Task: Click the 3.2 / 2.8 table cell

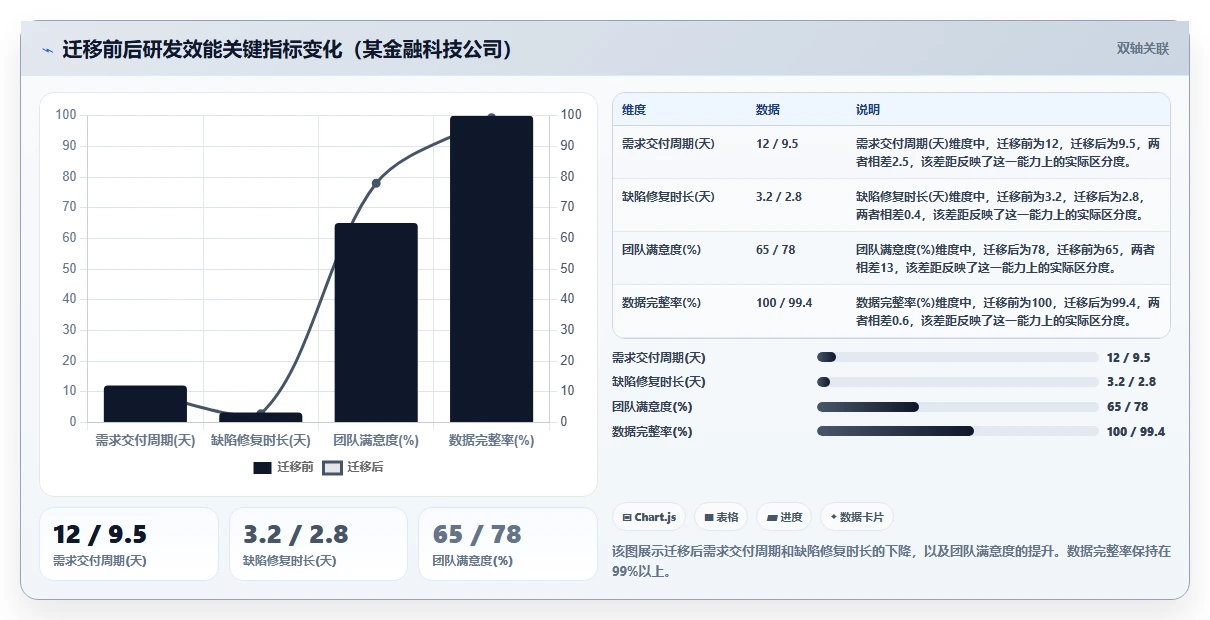Action: [779, 197]
